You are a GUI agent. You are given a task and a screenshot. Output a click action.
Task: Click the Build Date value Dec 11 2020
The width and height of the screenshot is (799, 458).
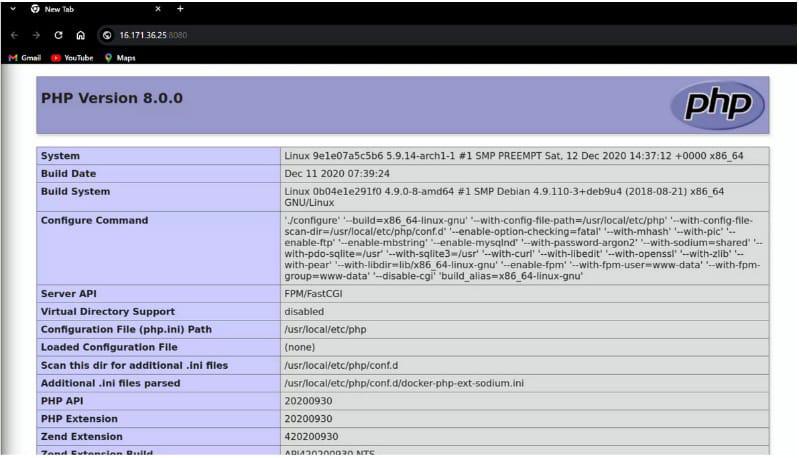tap(337, 174)
